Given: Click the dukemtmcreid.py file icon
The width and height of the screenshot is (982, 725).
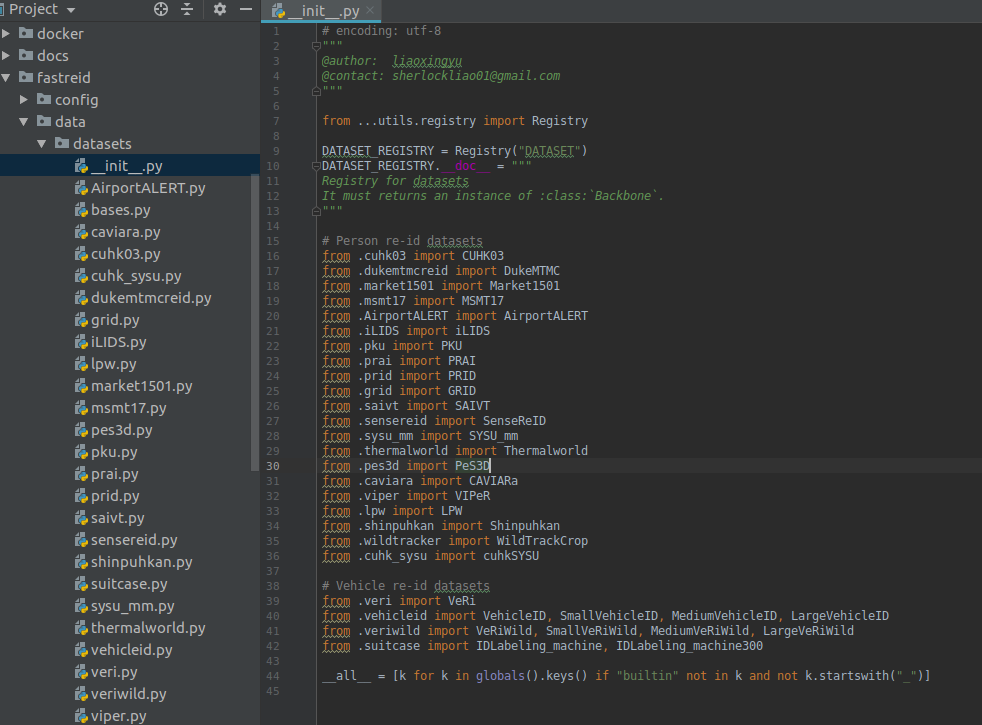Looking at the screenshot, I should (x=81, y=297).
